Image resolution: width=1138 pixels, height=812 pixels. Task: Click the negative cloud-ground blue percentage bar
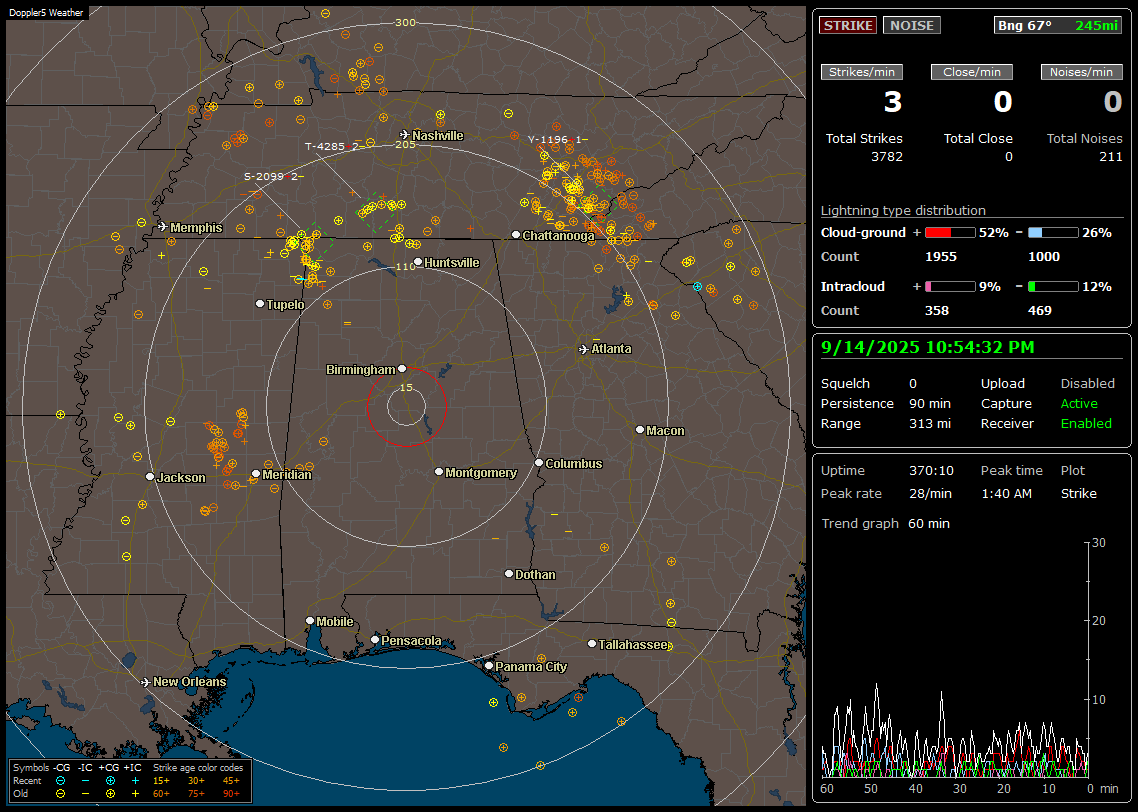point(1053,233)
